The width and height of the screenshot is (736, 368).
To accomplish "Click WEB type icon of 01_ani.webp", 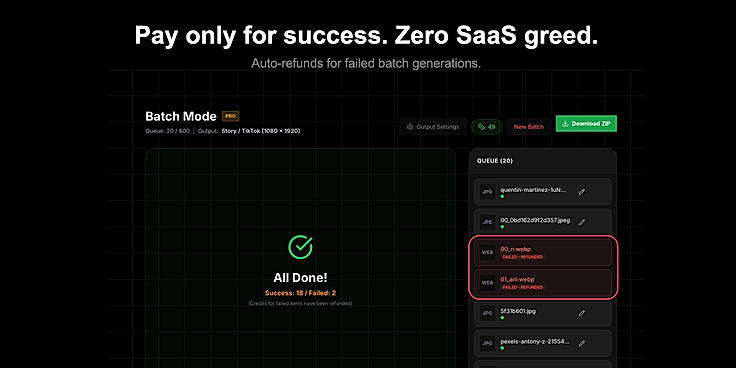I will (x=488, y=283).
